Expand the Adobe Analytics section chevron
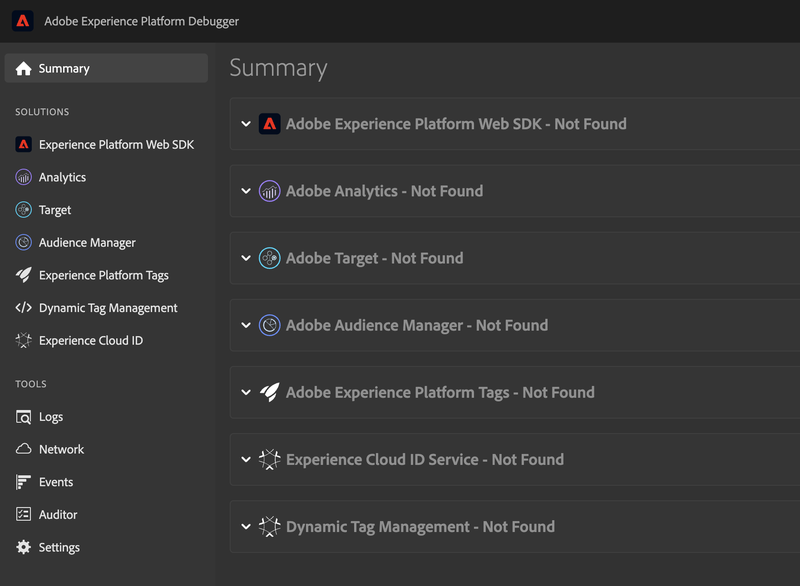Screen dimensions: 800x586 [246, 191]
